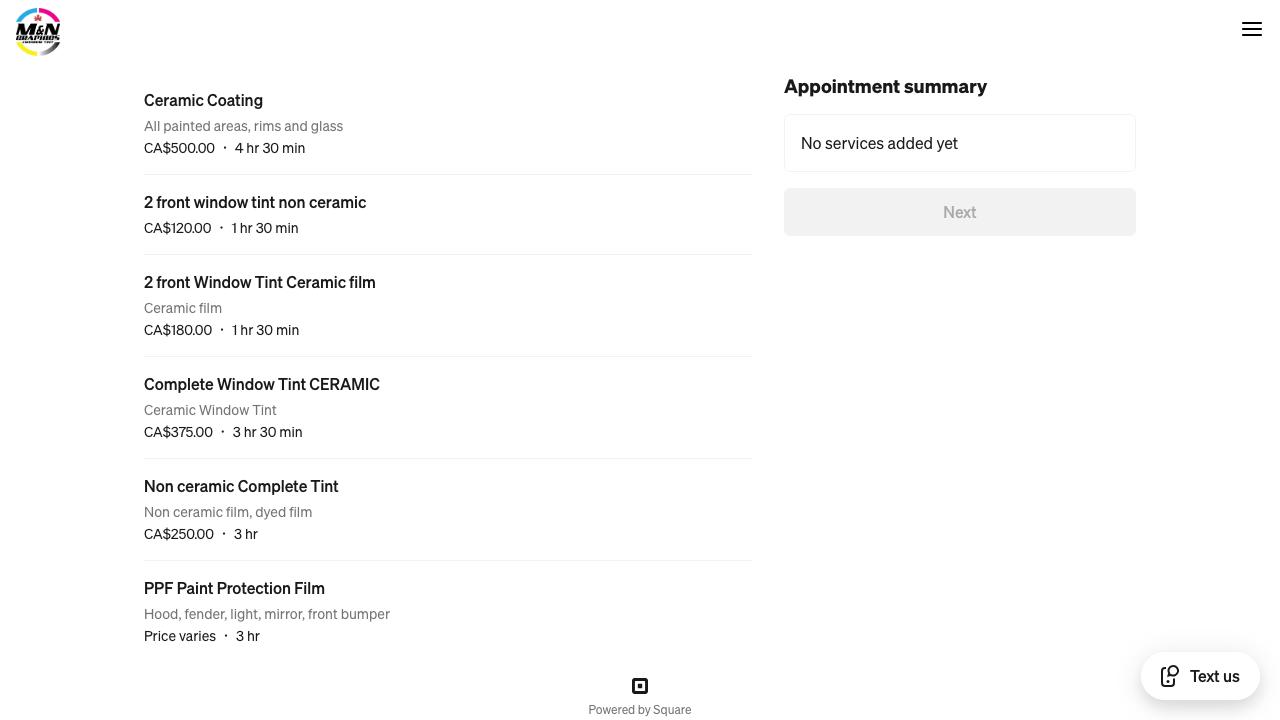Click the Text us chat icon

click(1170, 676)
